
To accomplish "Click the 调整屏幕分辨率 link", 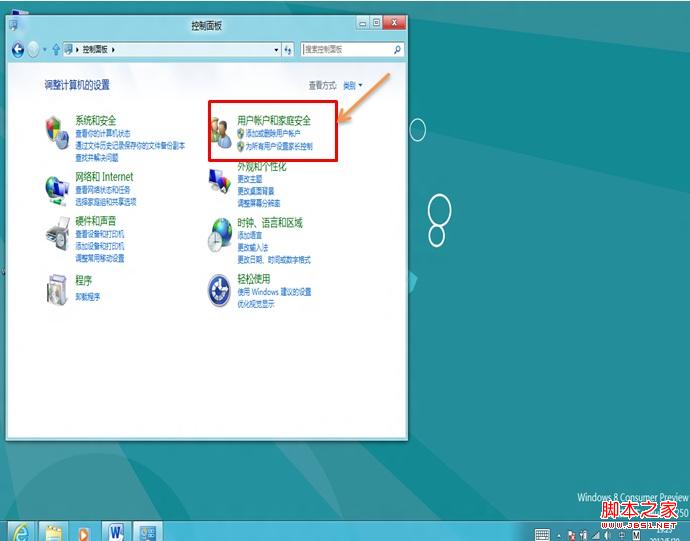I will pos(259,203).
